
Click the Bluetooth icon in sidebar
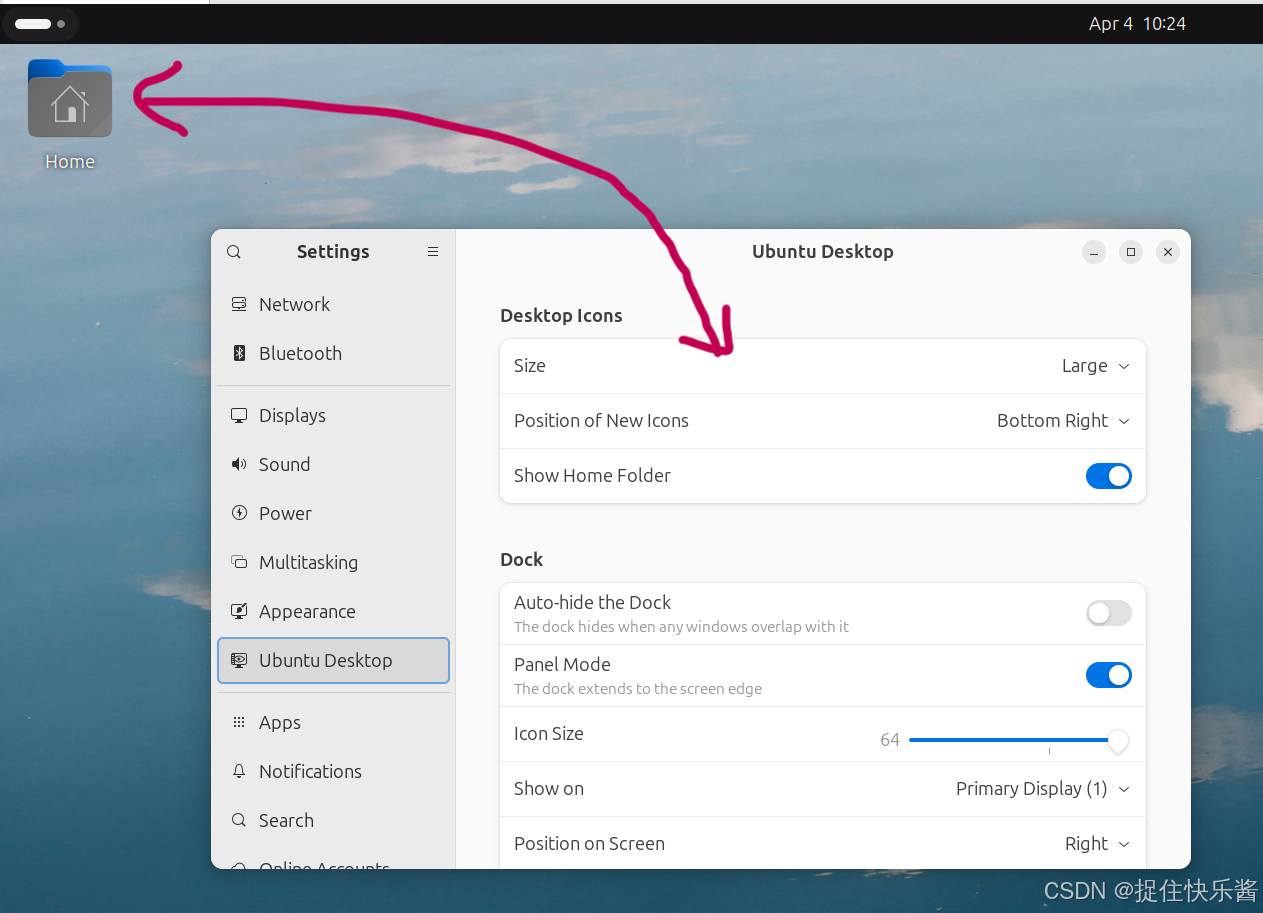239,353
